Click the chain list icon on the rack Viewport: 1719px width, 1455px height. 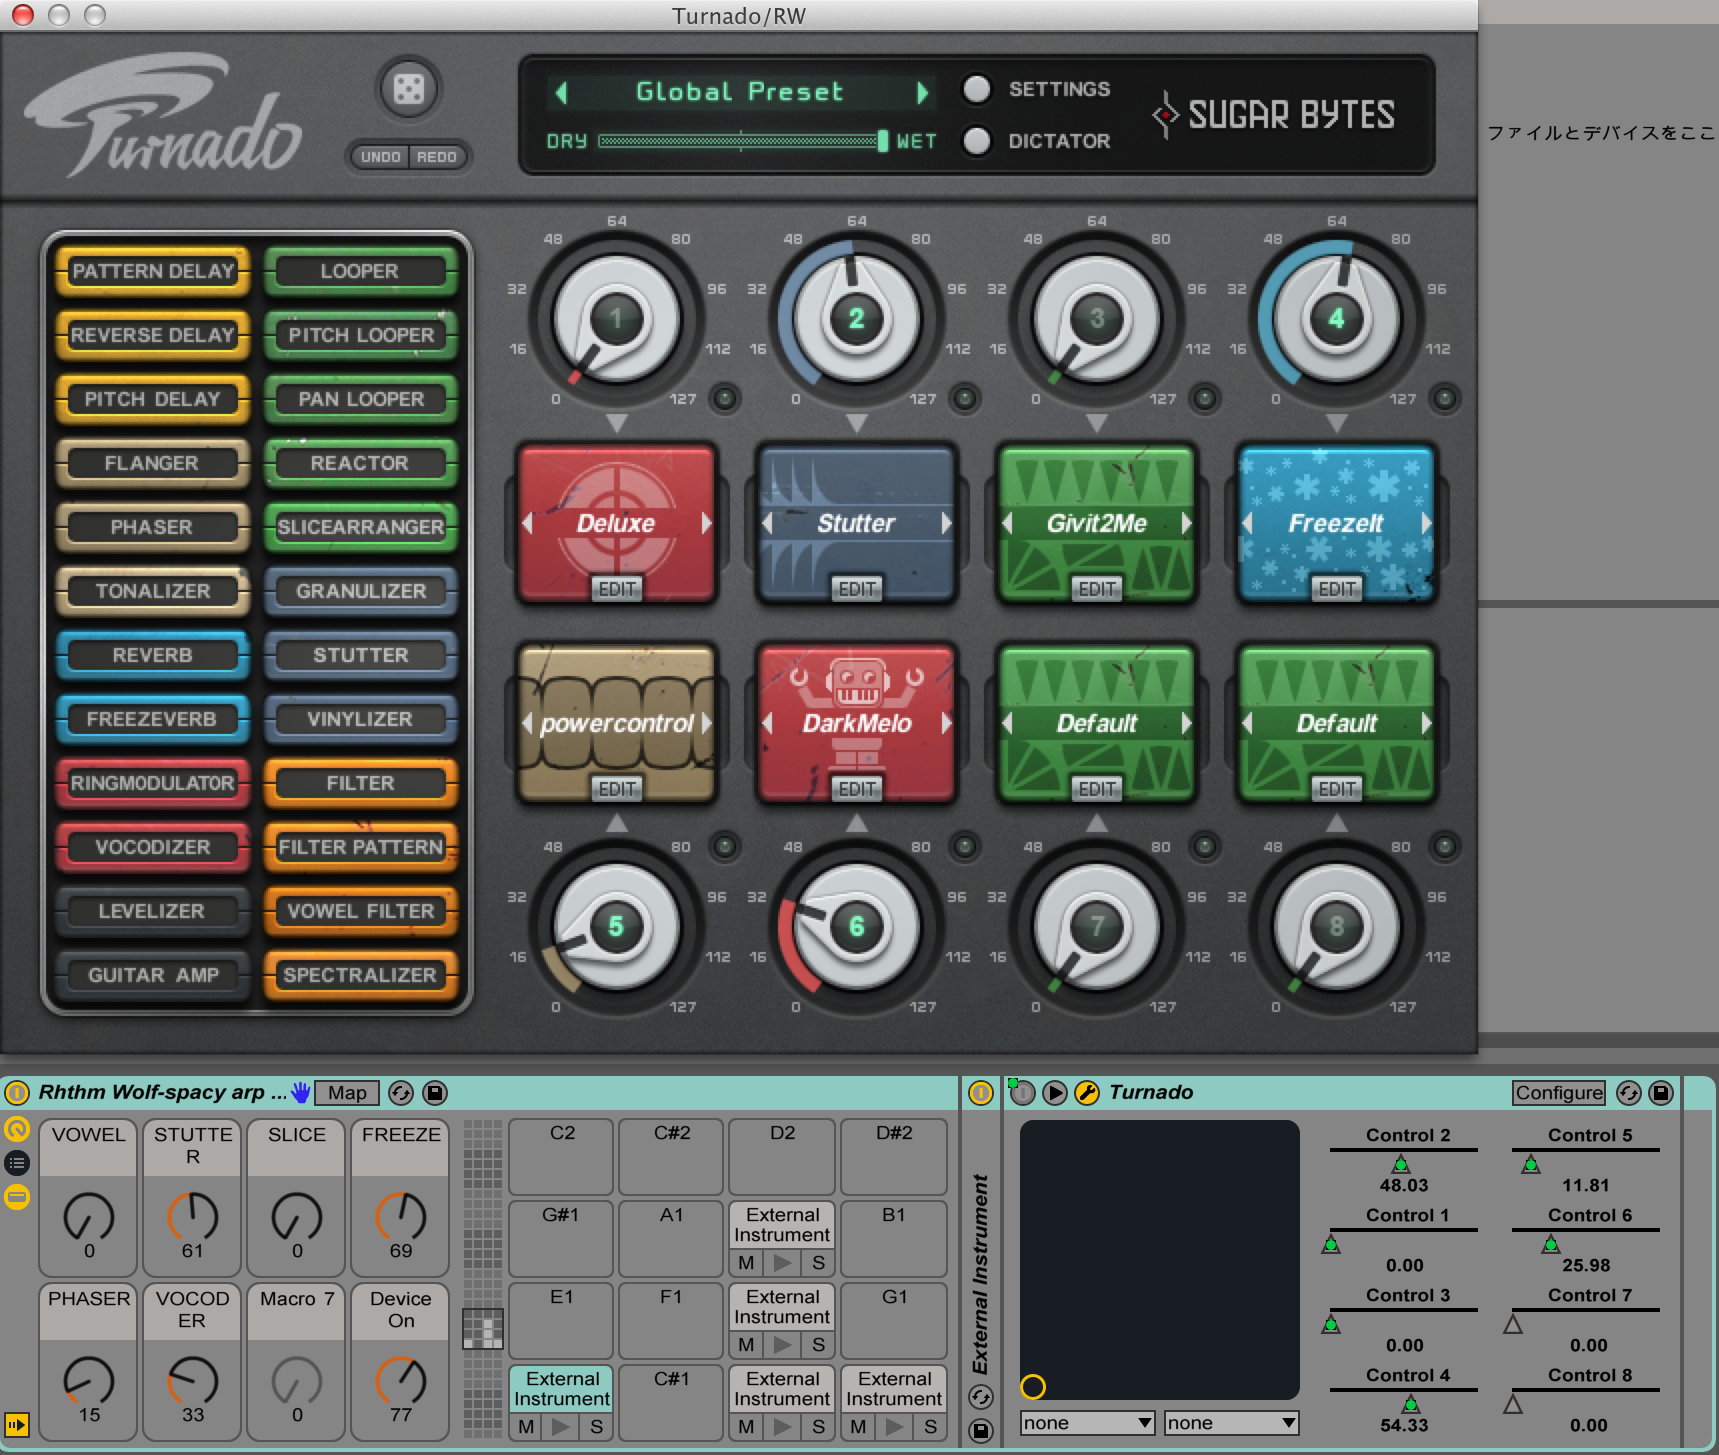coord(16,1161)
